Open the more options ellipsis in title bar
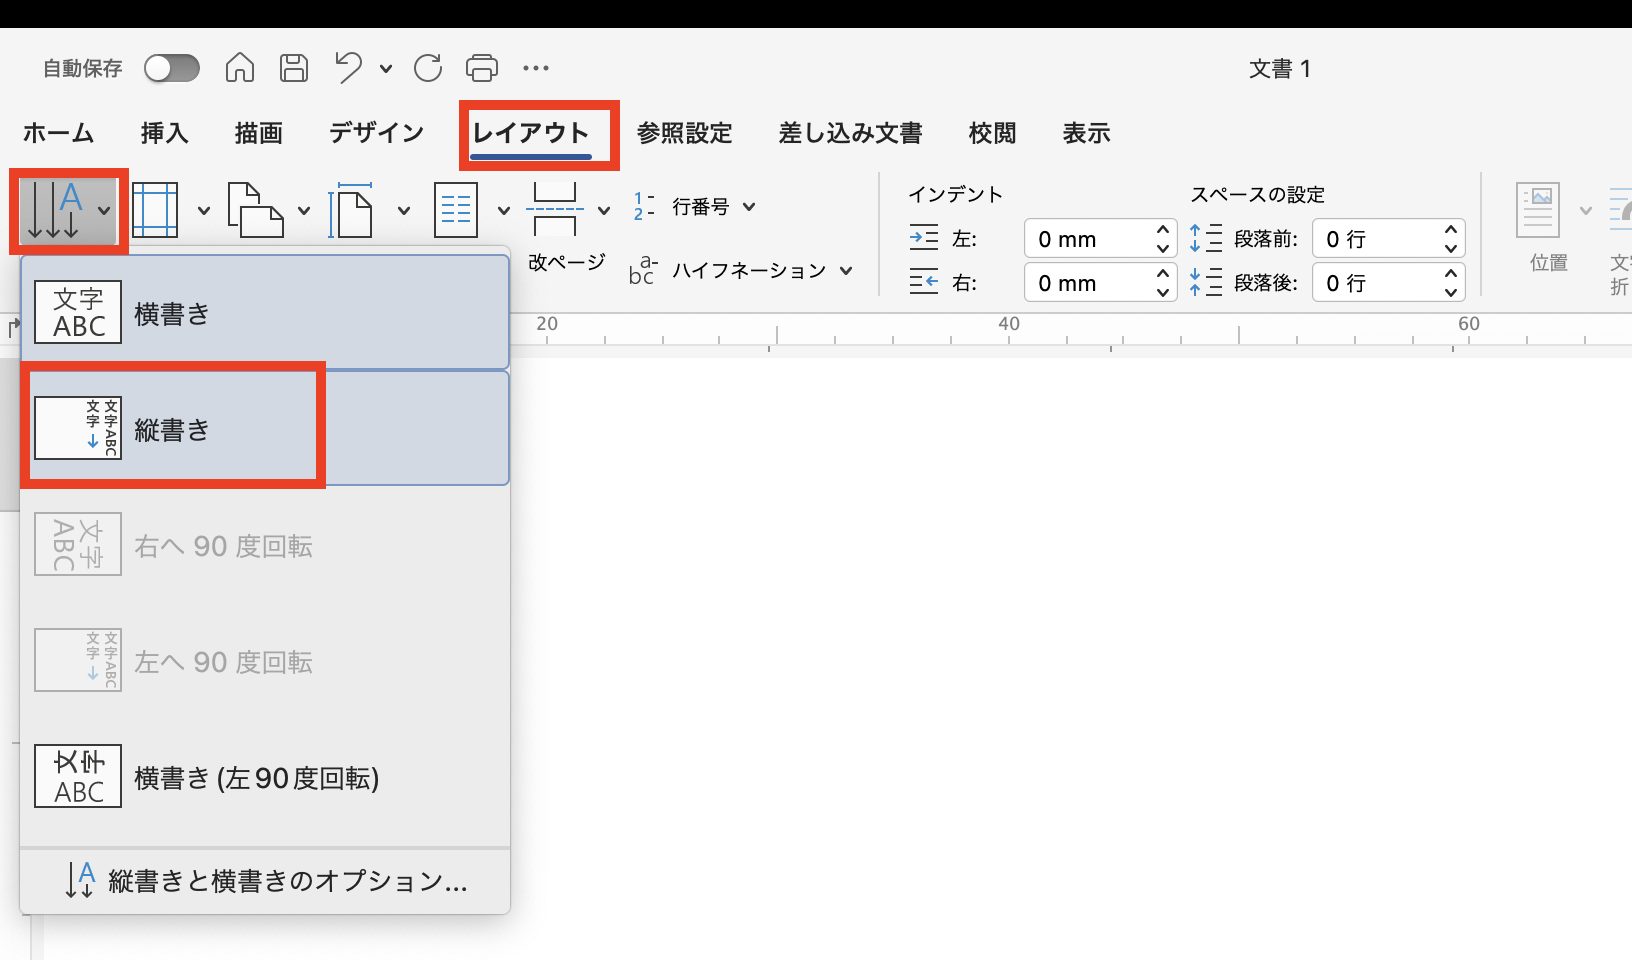1632x960 pixels. 536,68
